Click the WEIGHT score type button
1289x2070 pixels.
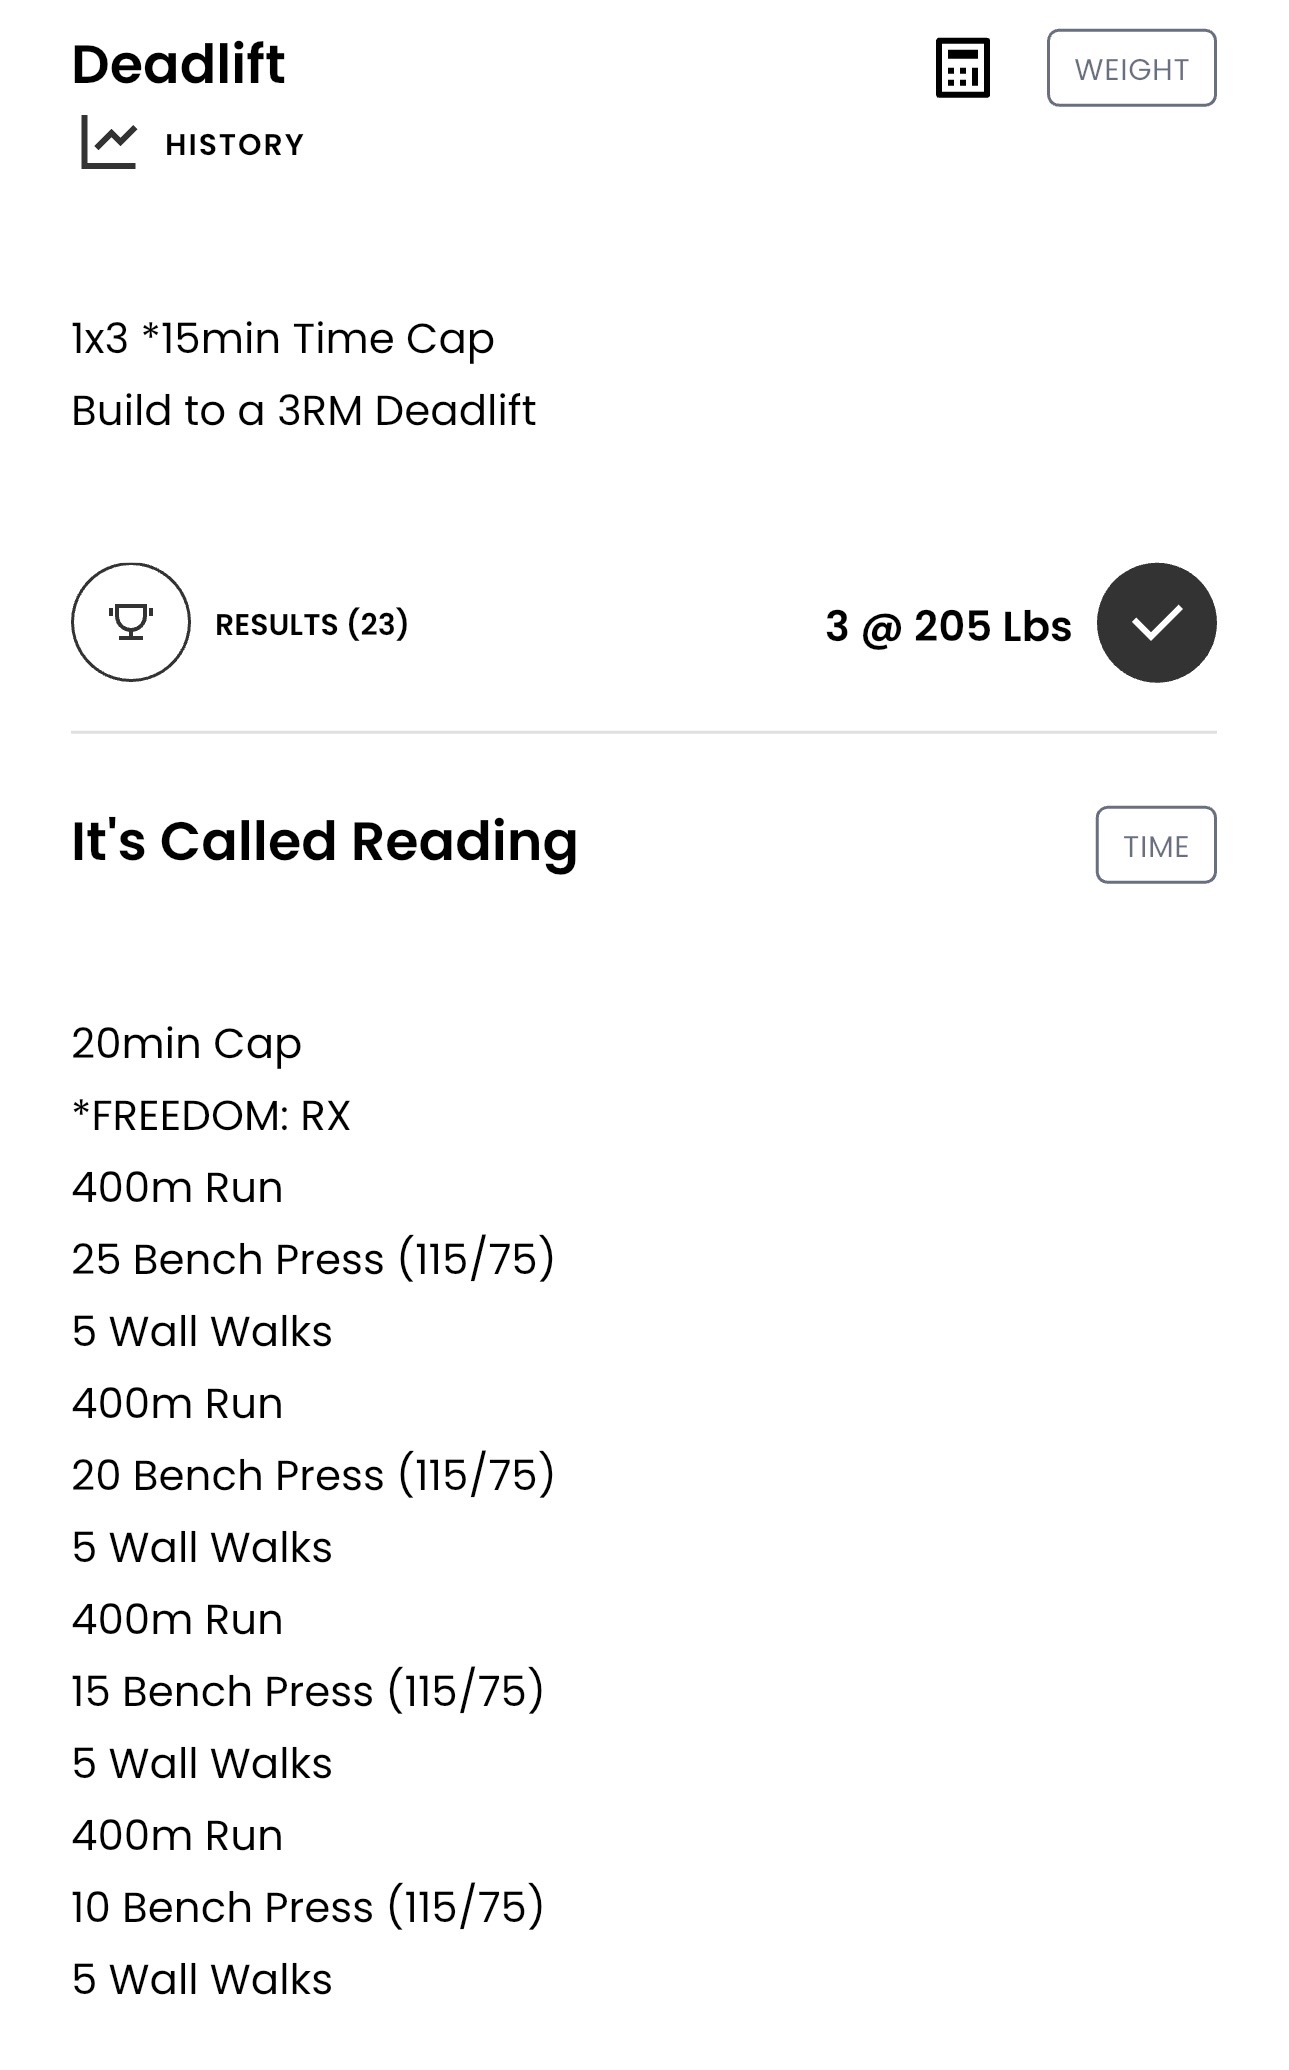1131,68
